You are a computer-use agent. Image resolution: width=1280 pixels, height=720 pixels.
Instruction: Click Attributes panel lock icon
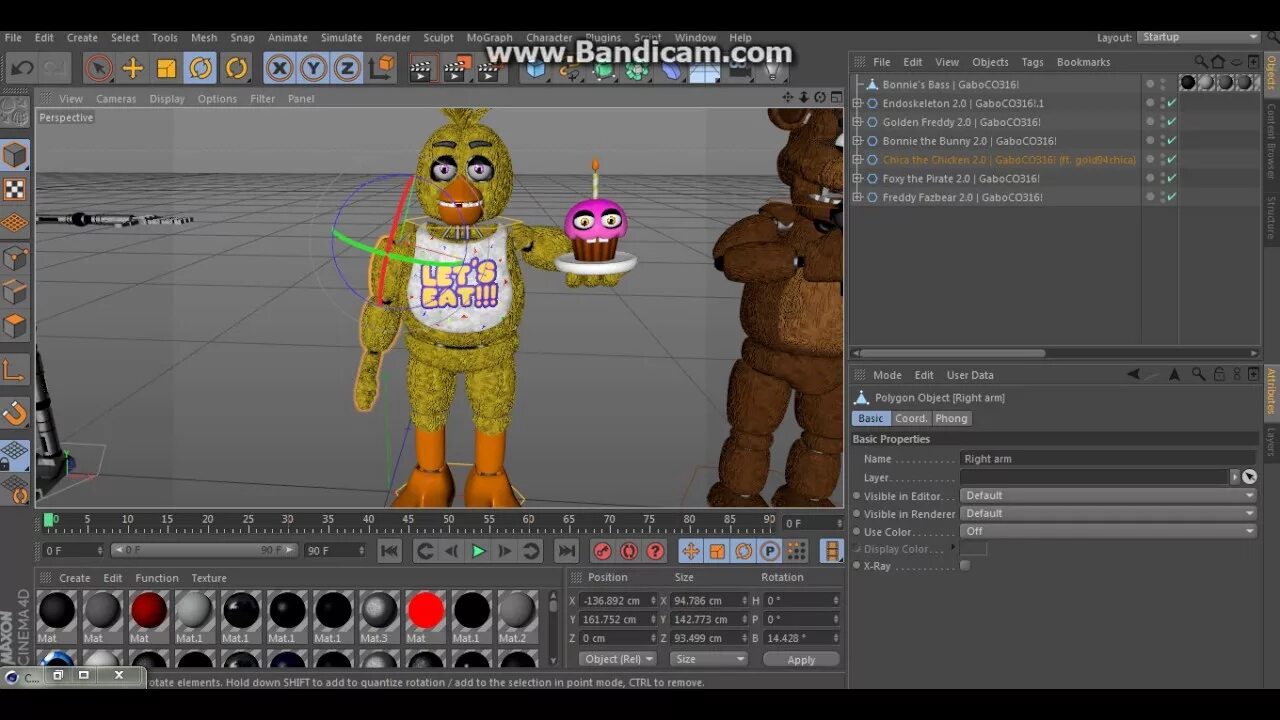[1218, 374]
